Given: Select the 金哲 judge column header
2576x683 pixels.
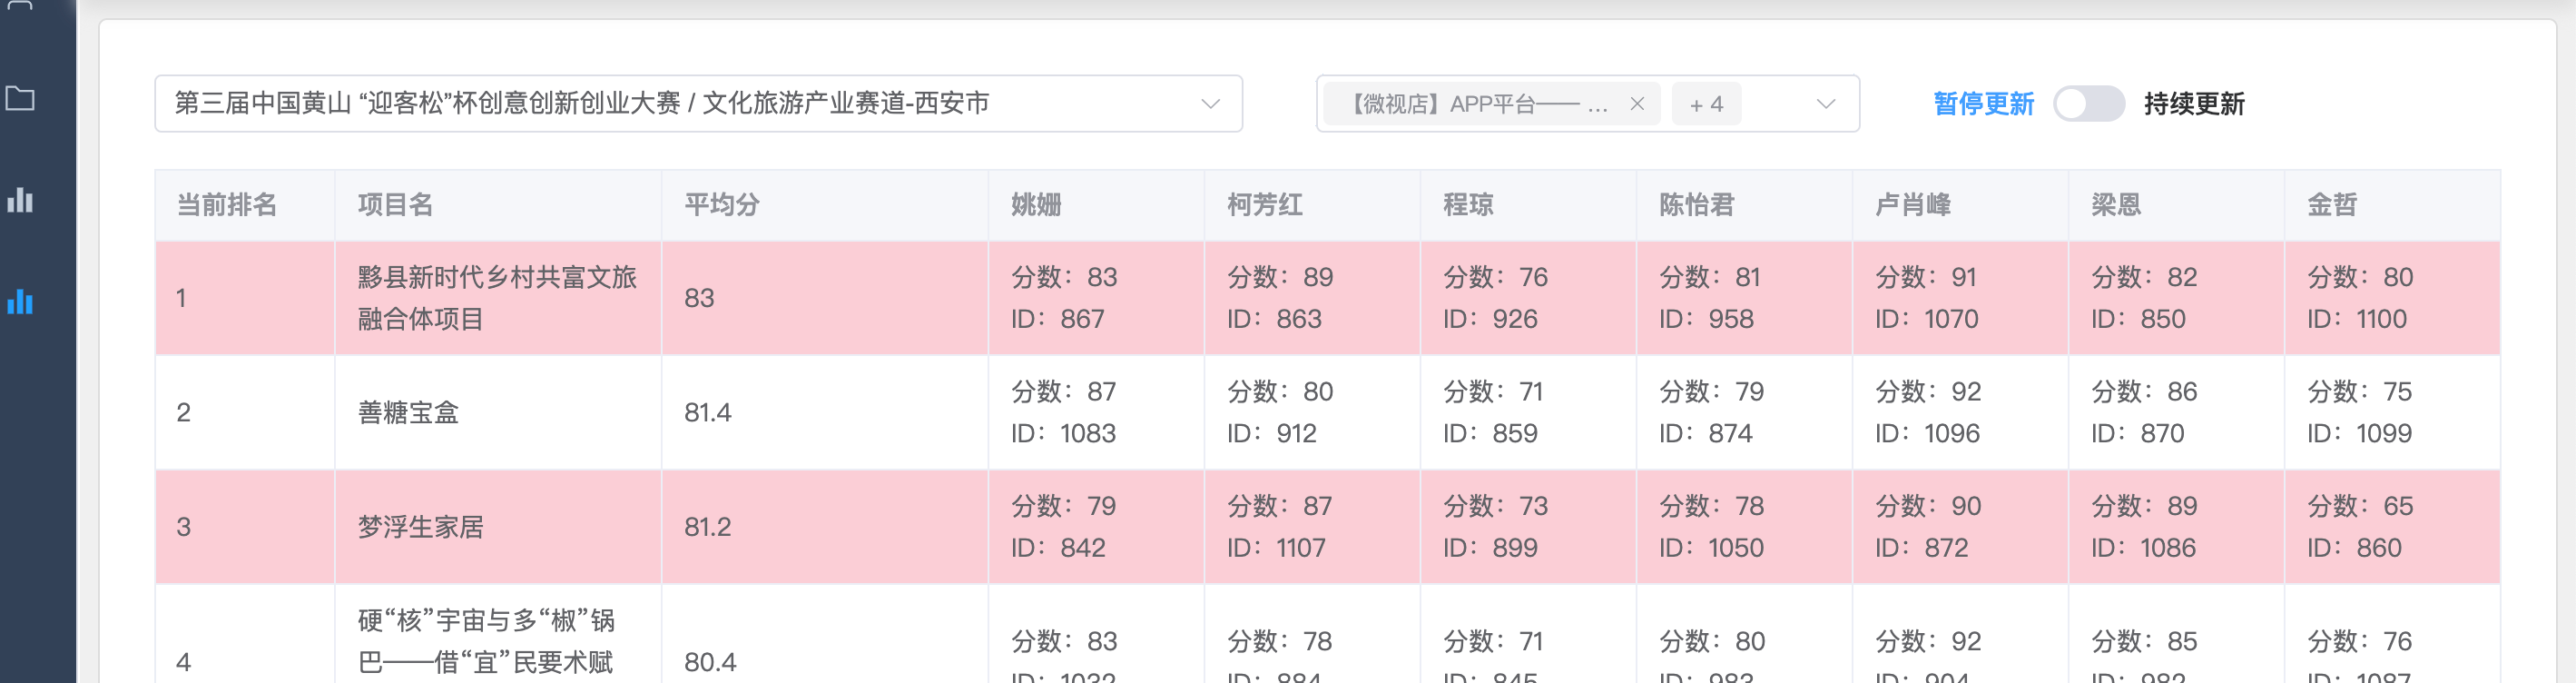Looking at the screenshot, I should [2332, 205].
